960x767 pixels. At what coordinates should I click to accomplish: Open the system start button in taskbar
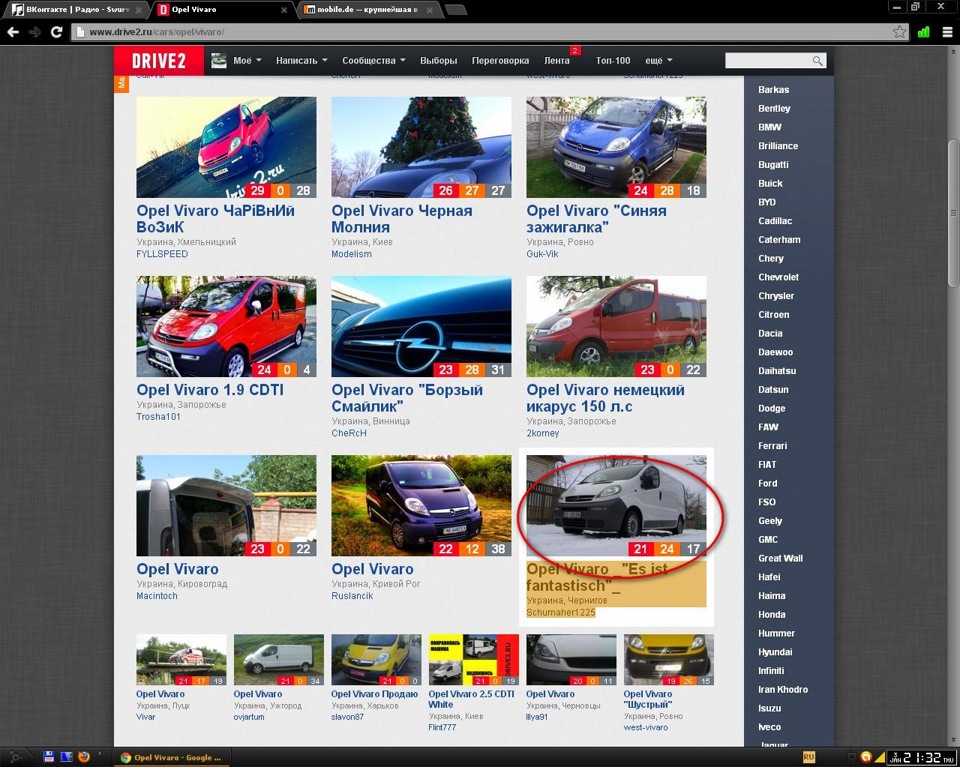16,757
